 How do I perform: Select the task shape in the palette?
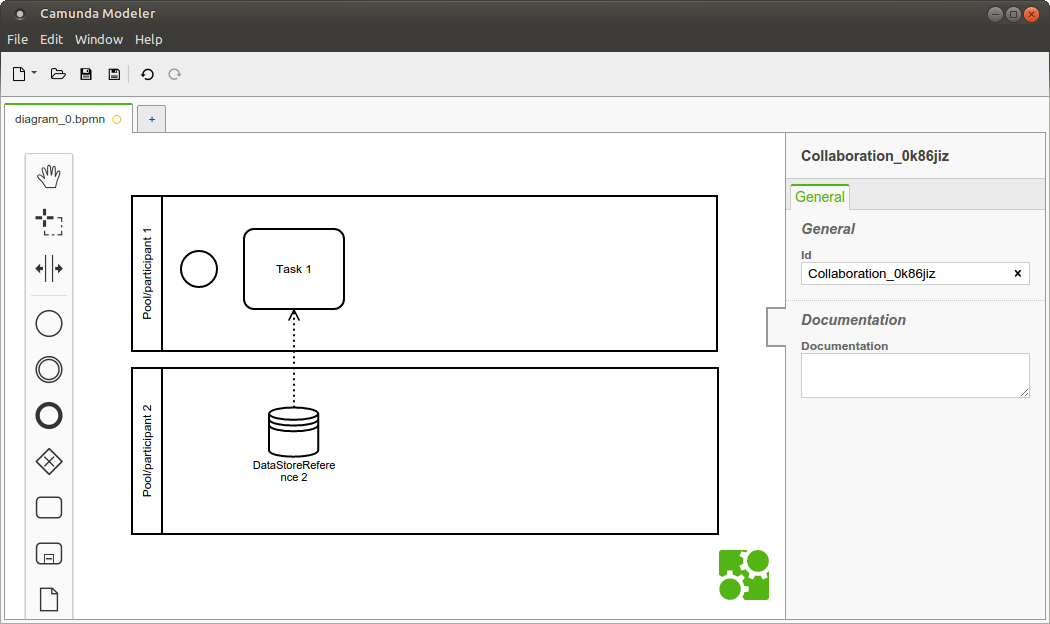(x=49, y=508)
